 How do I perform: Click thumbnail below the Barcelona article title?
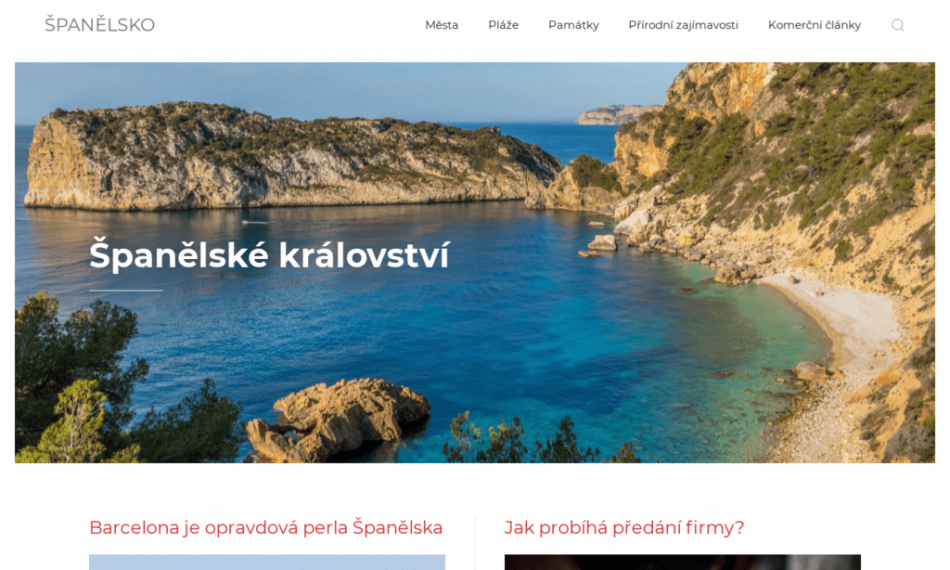(267, 562)
